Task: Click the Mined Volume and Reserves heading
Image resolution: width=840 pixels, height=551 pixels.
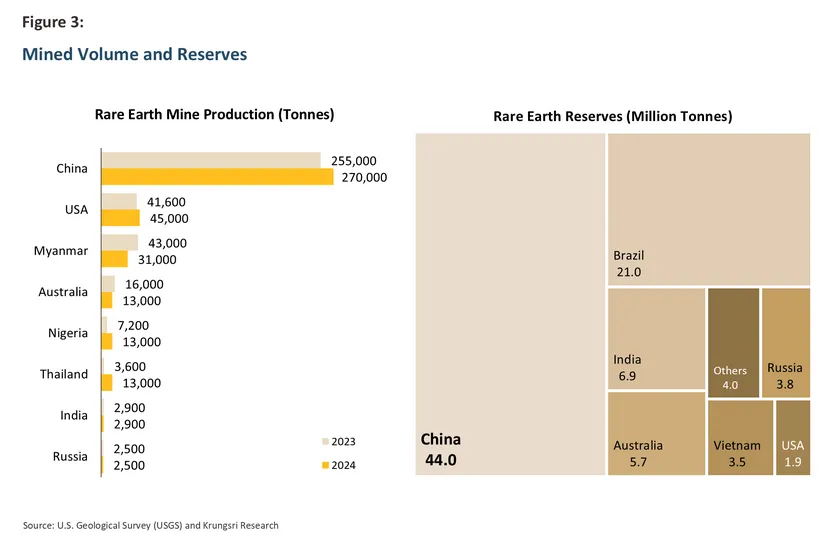Action: point(134,54)
